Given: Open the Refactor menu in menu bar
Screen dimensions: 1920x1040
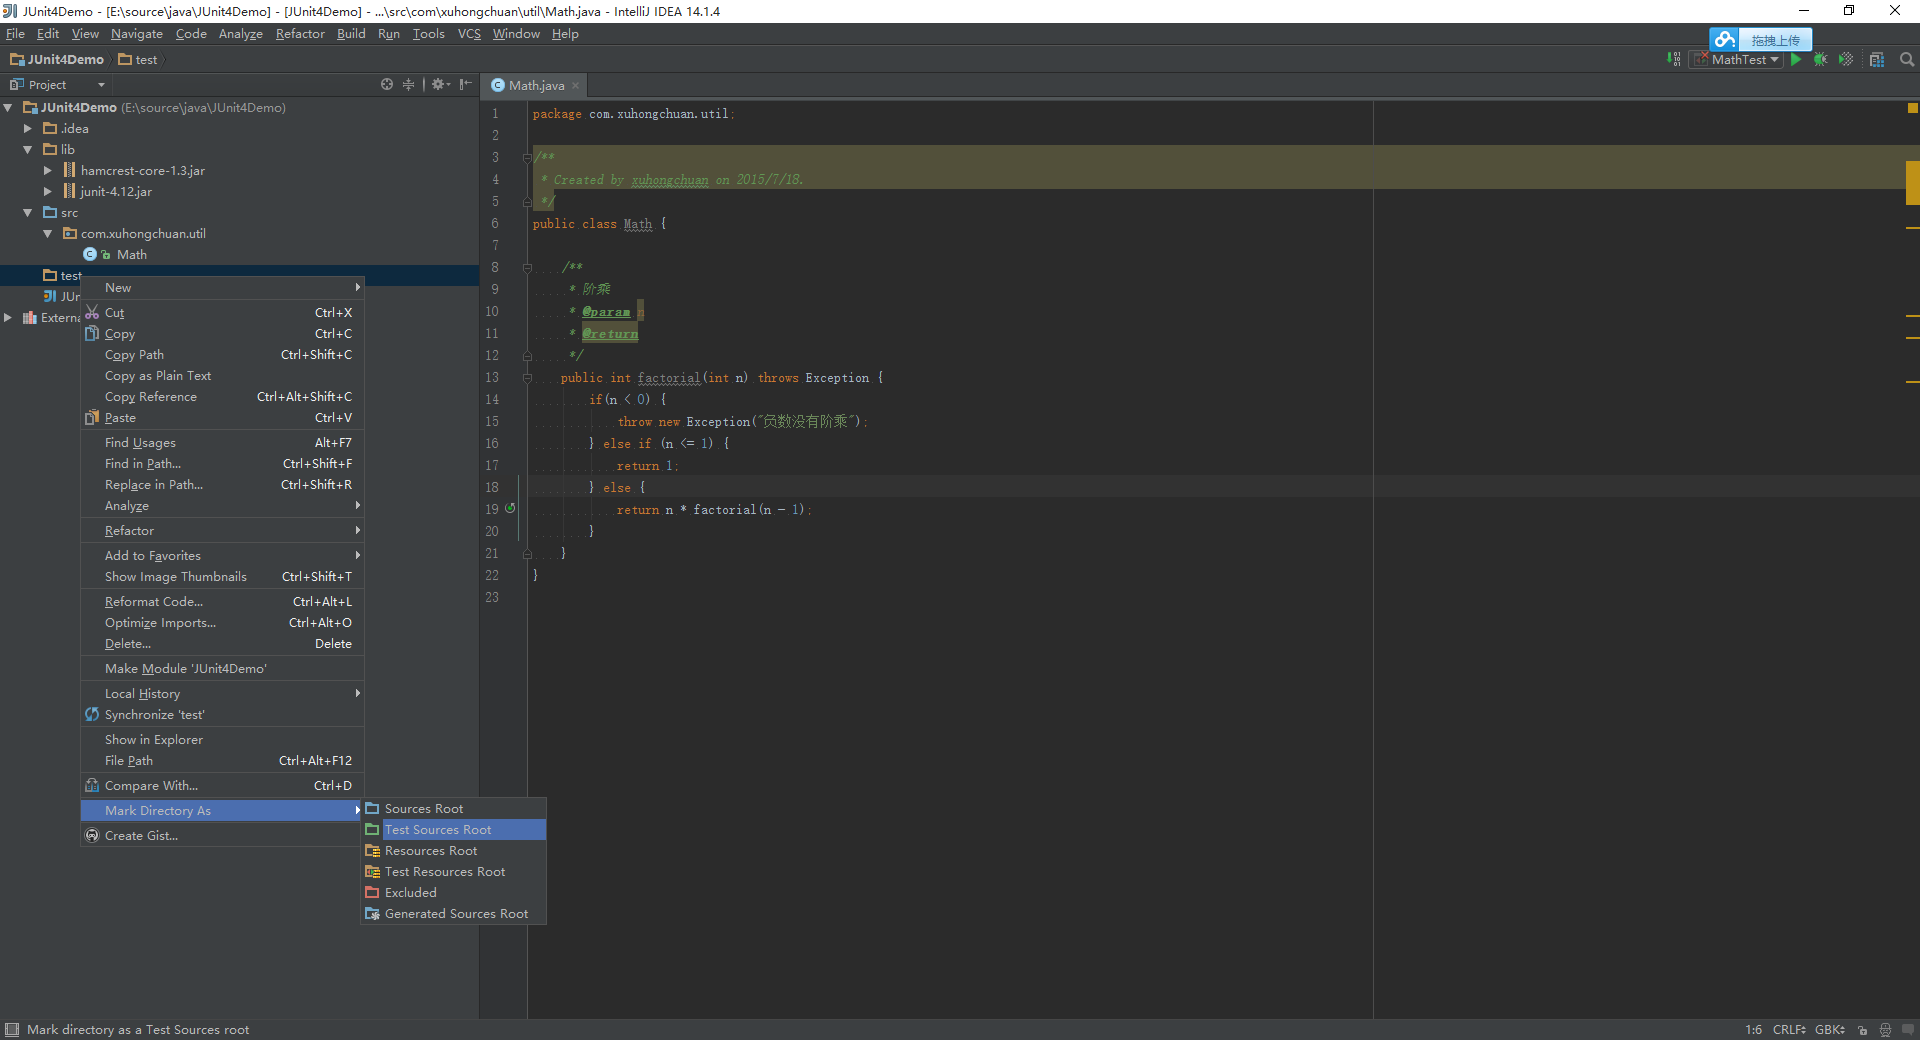Looking at the screenshot, I should click(300, 34).
